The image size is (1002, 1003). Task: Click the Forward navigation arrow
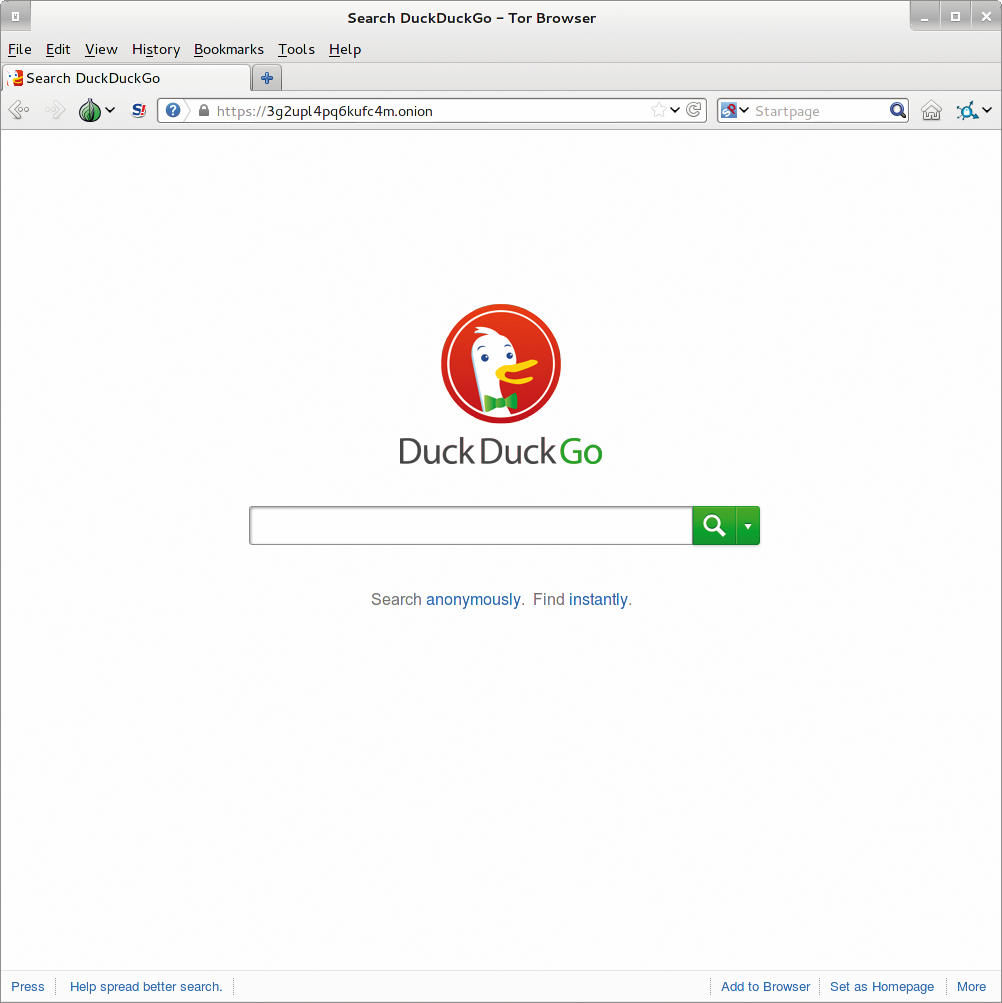(x=55, y=110)
